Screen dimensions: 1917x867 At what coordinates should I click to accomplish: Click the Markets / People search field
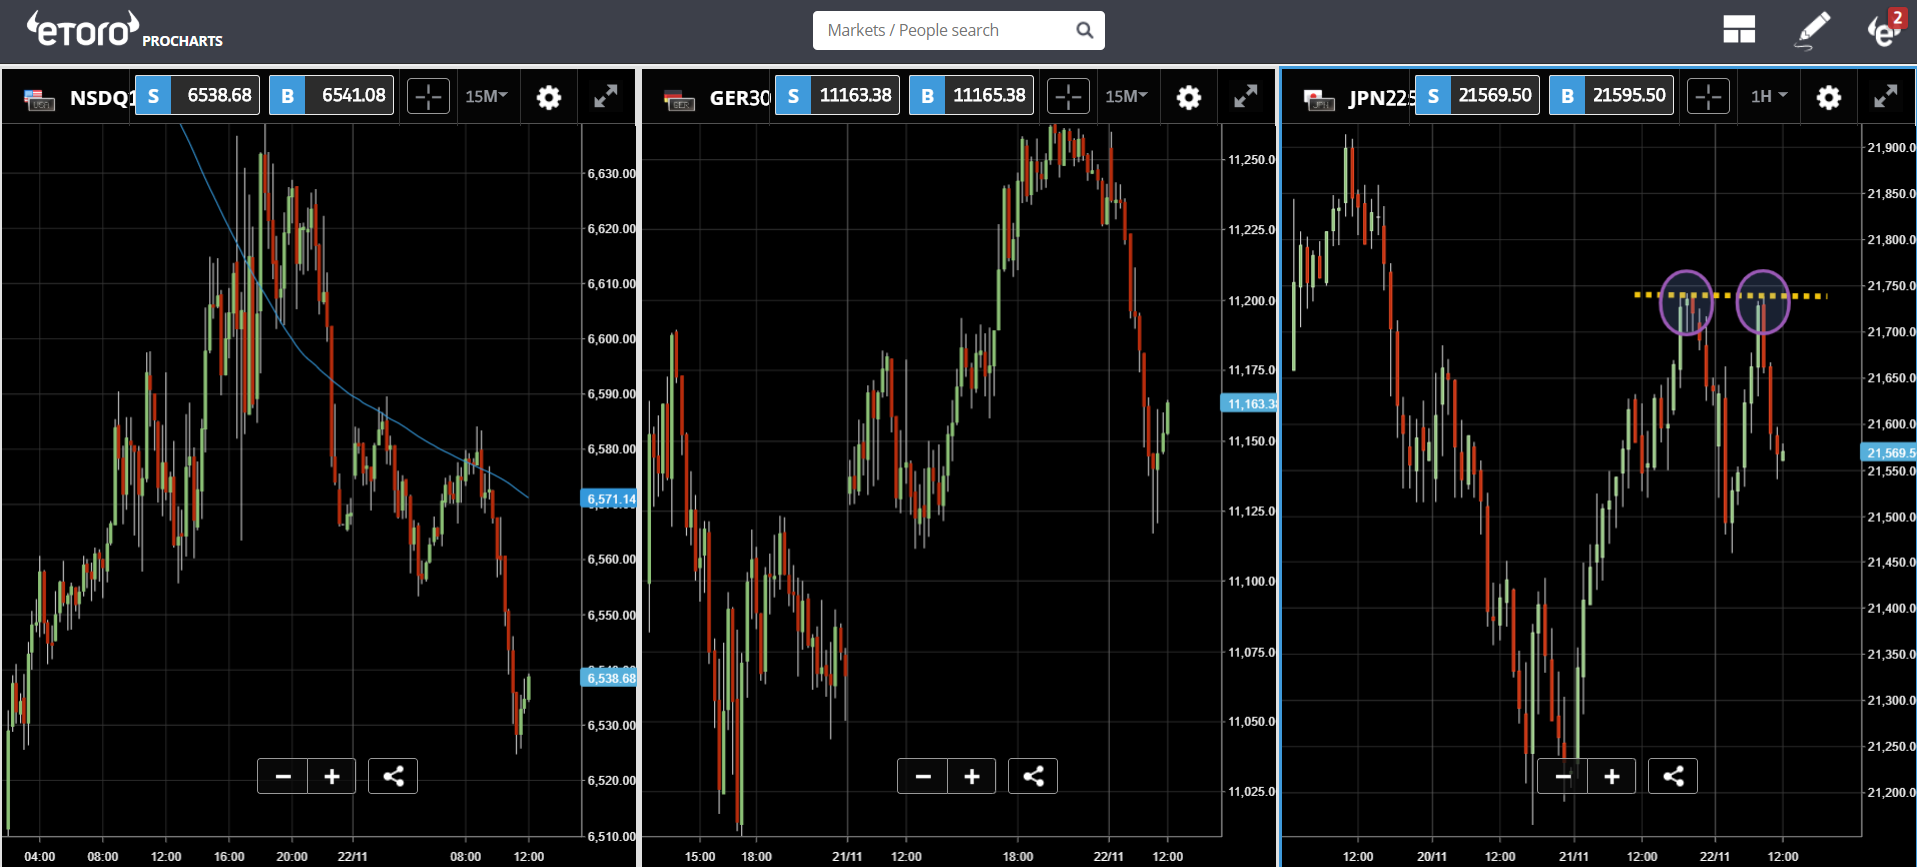point(958,30)
